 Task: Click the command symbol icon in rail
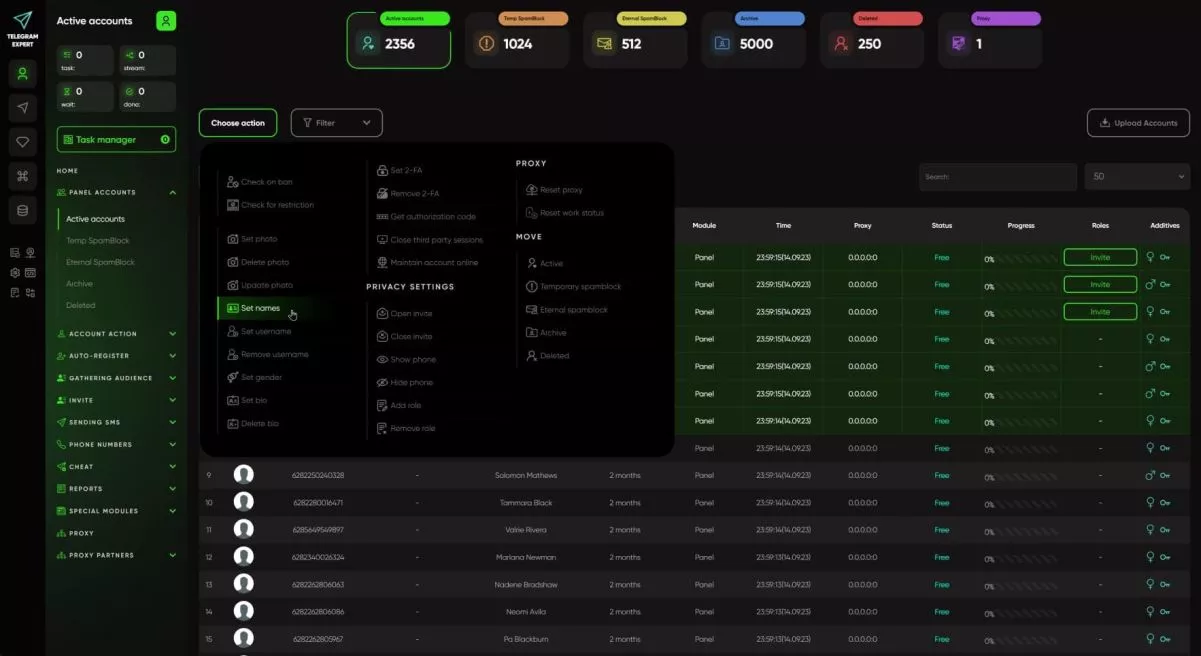click(22, 176)
